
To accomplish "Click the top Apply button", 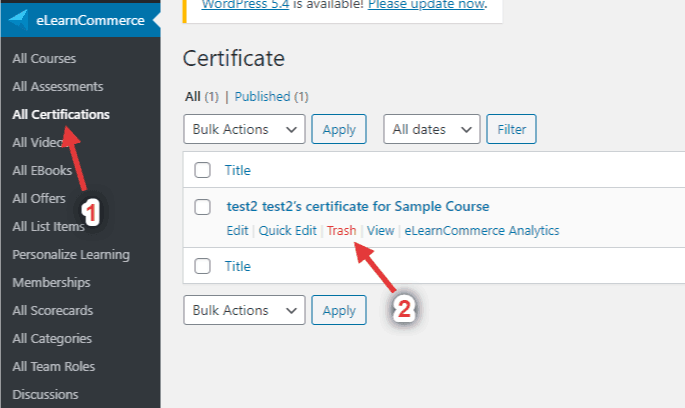I will (x=339, y=129).
